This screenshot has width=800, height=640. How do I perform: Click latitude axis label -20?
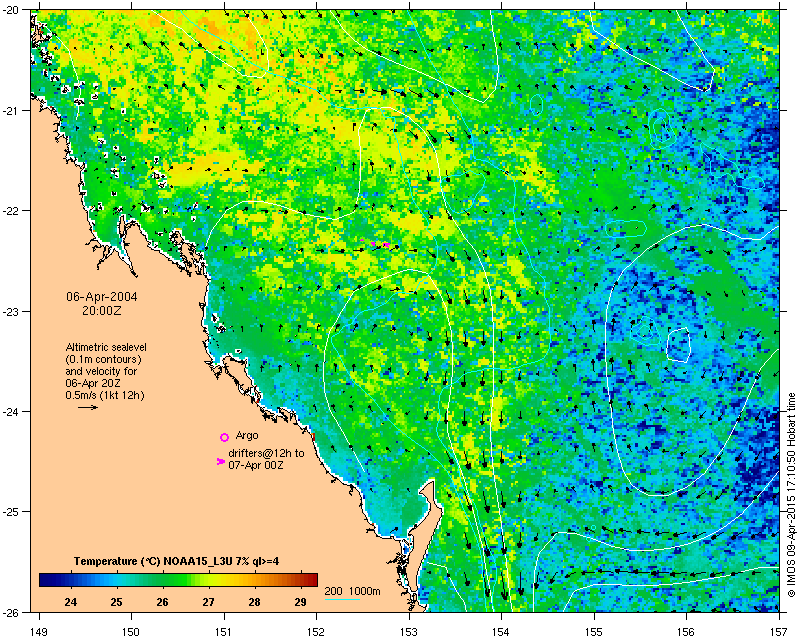pos(10,10)
